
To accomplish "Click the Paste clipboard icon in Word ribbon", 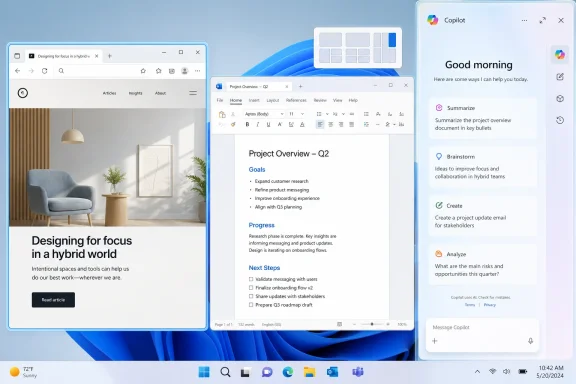I will 222,114.
